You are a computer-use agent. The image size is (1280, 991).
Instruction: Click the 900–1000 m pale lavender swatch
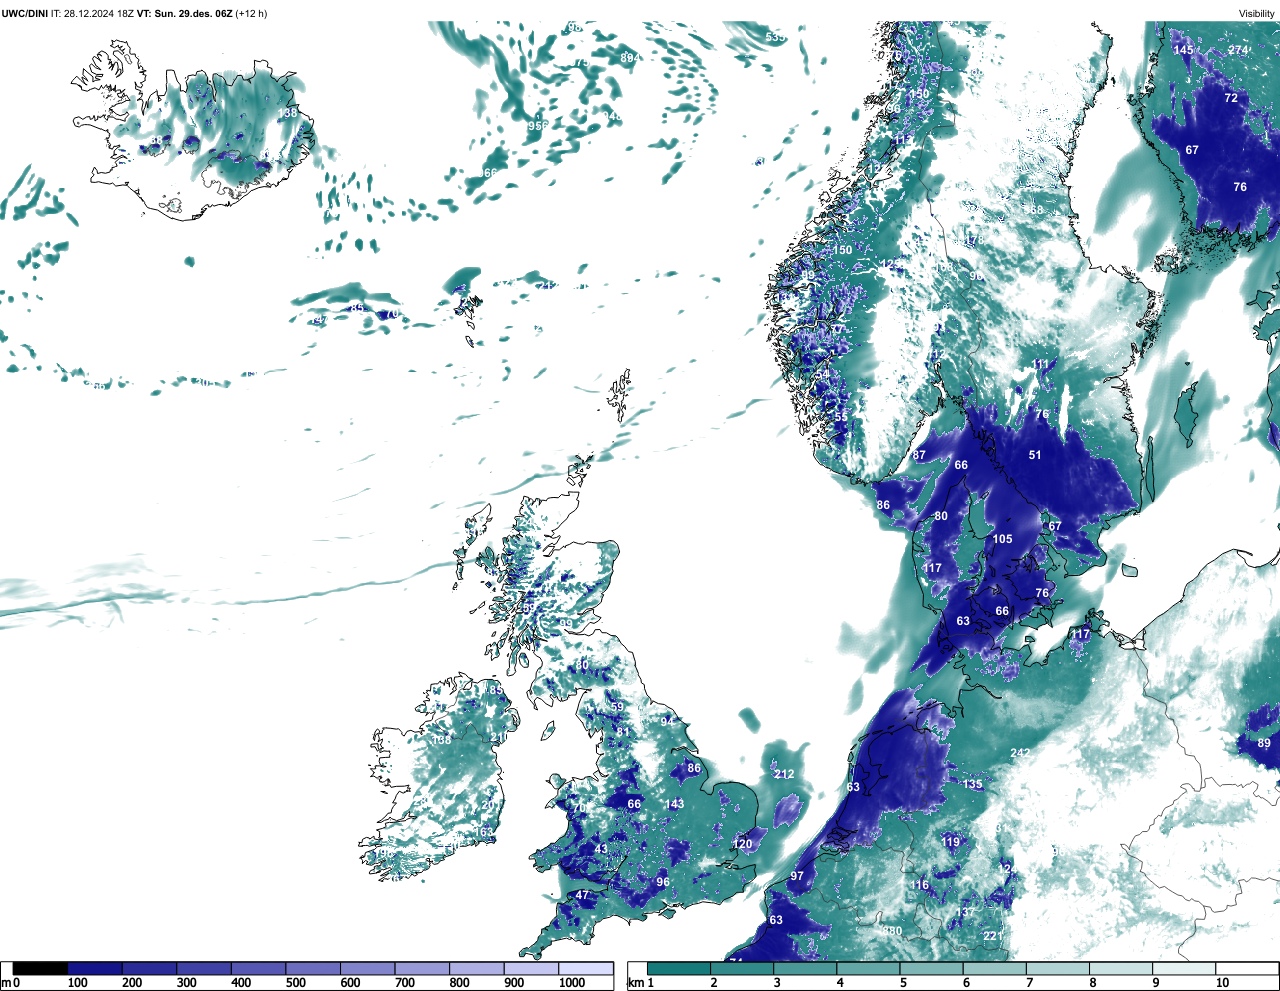[531, 968]
